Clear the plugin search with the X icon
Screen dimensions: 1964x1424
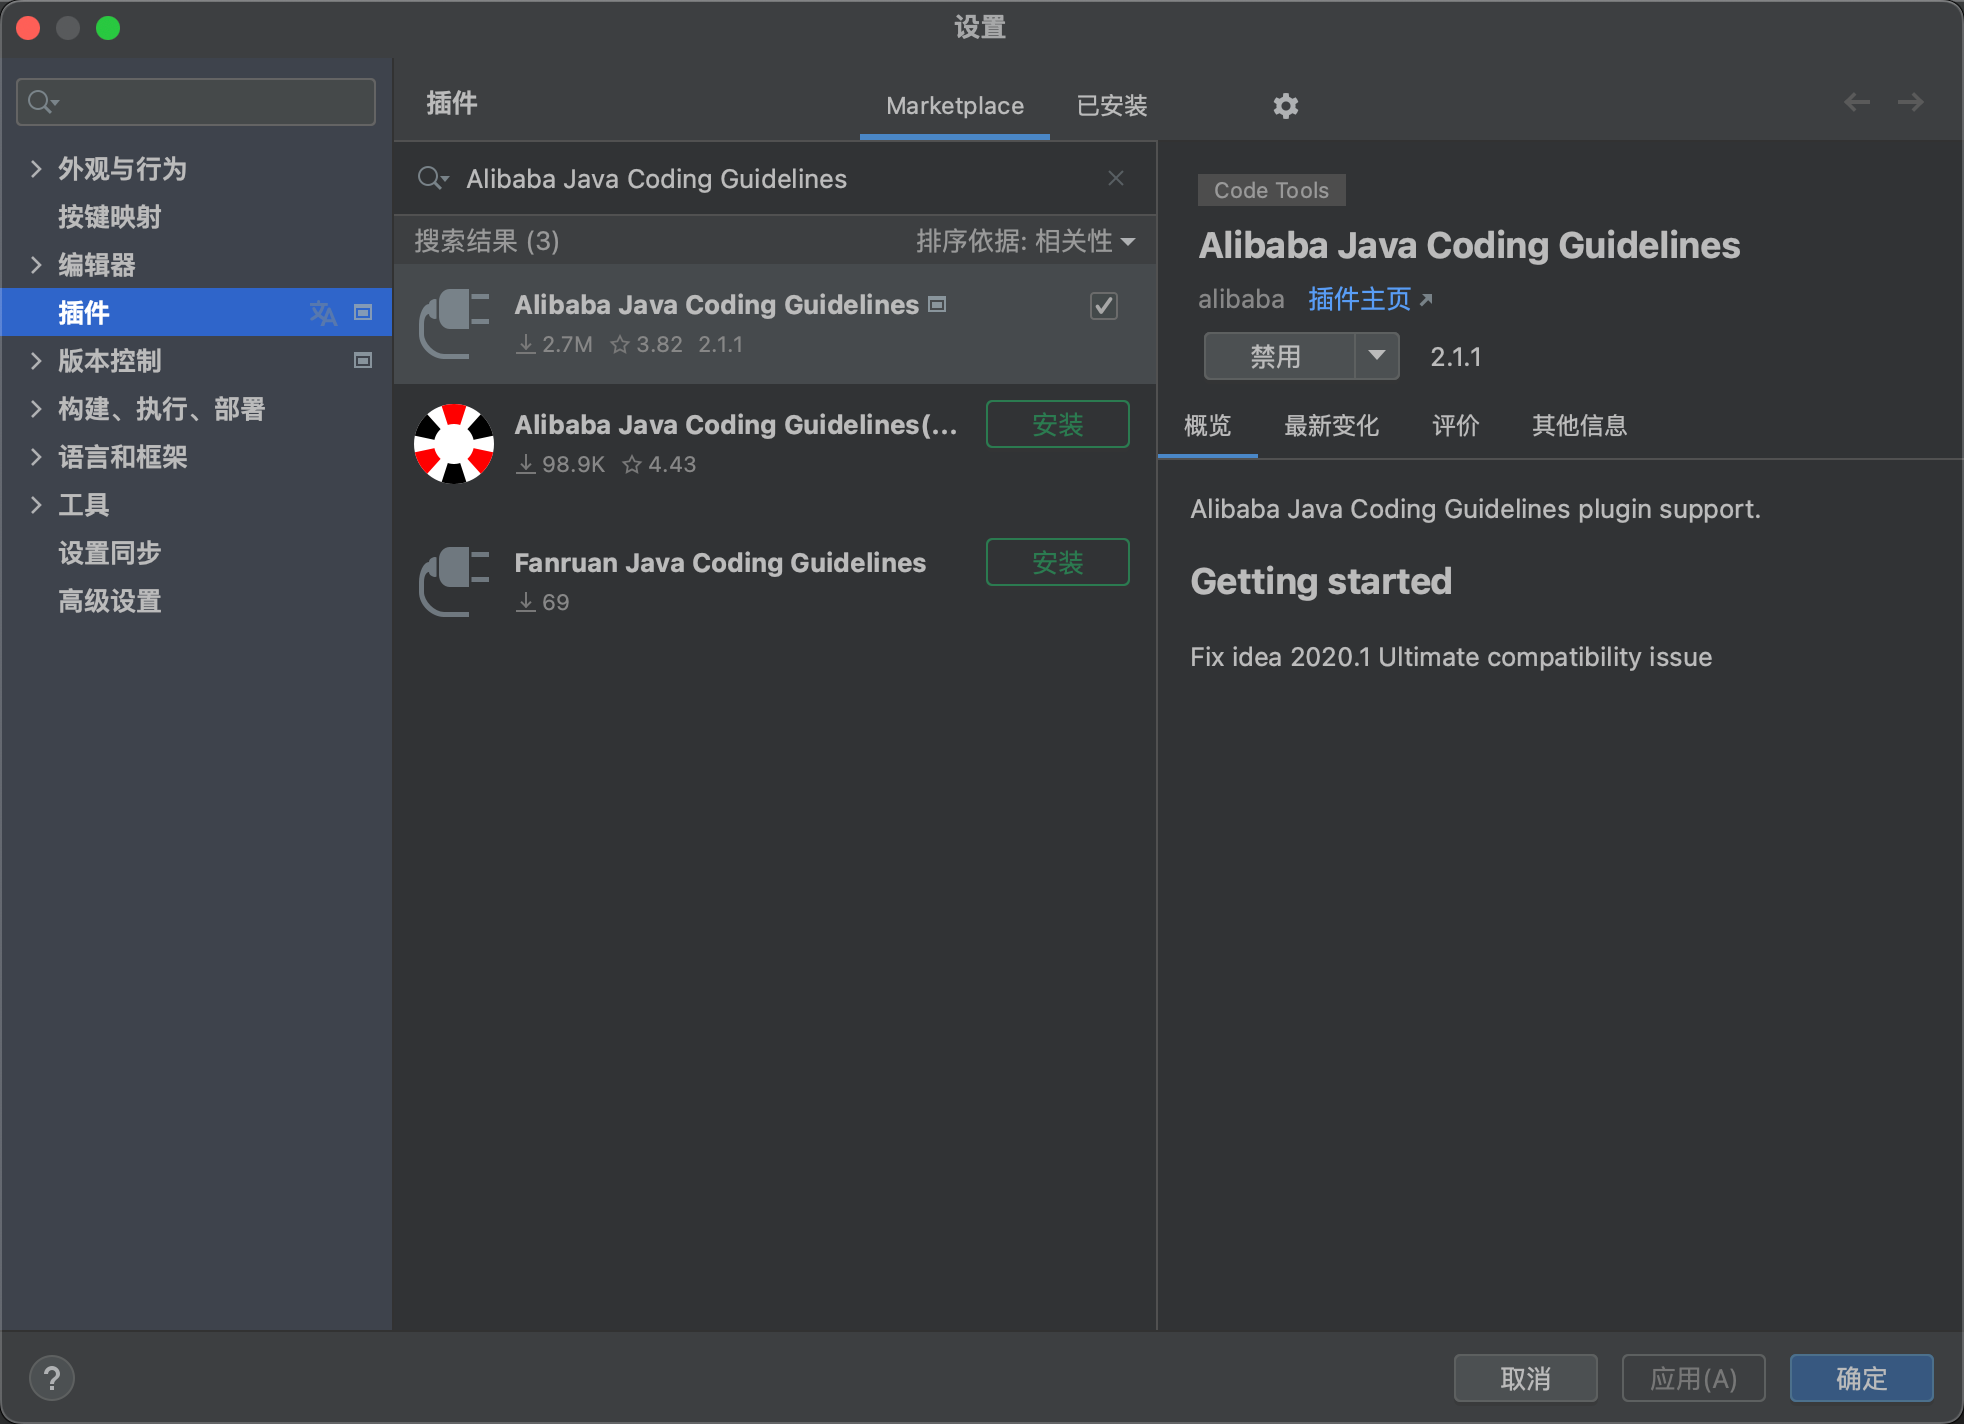pyautogui.click(x=1116, y=178)
